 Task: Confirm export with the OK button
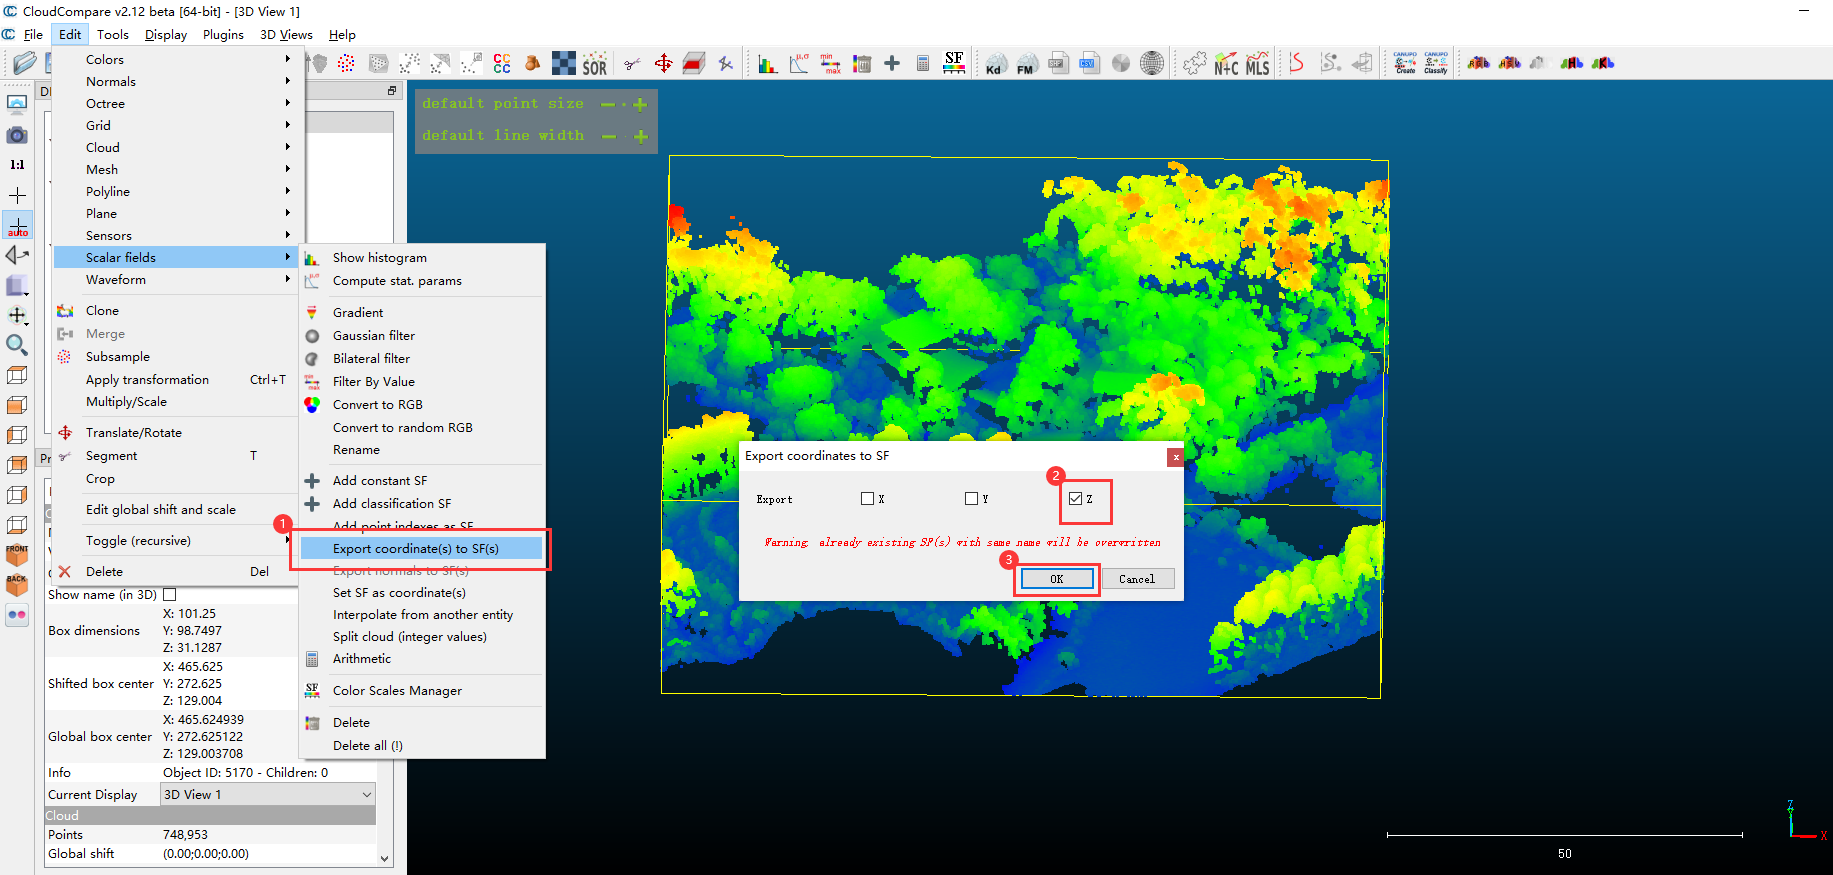click(1057, 579)
